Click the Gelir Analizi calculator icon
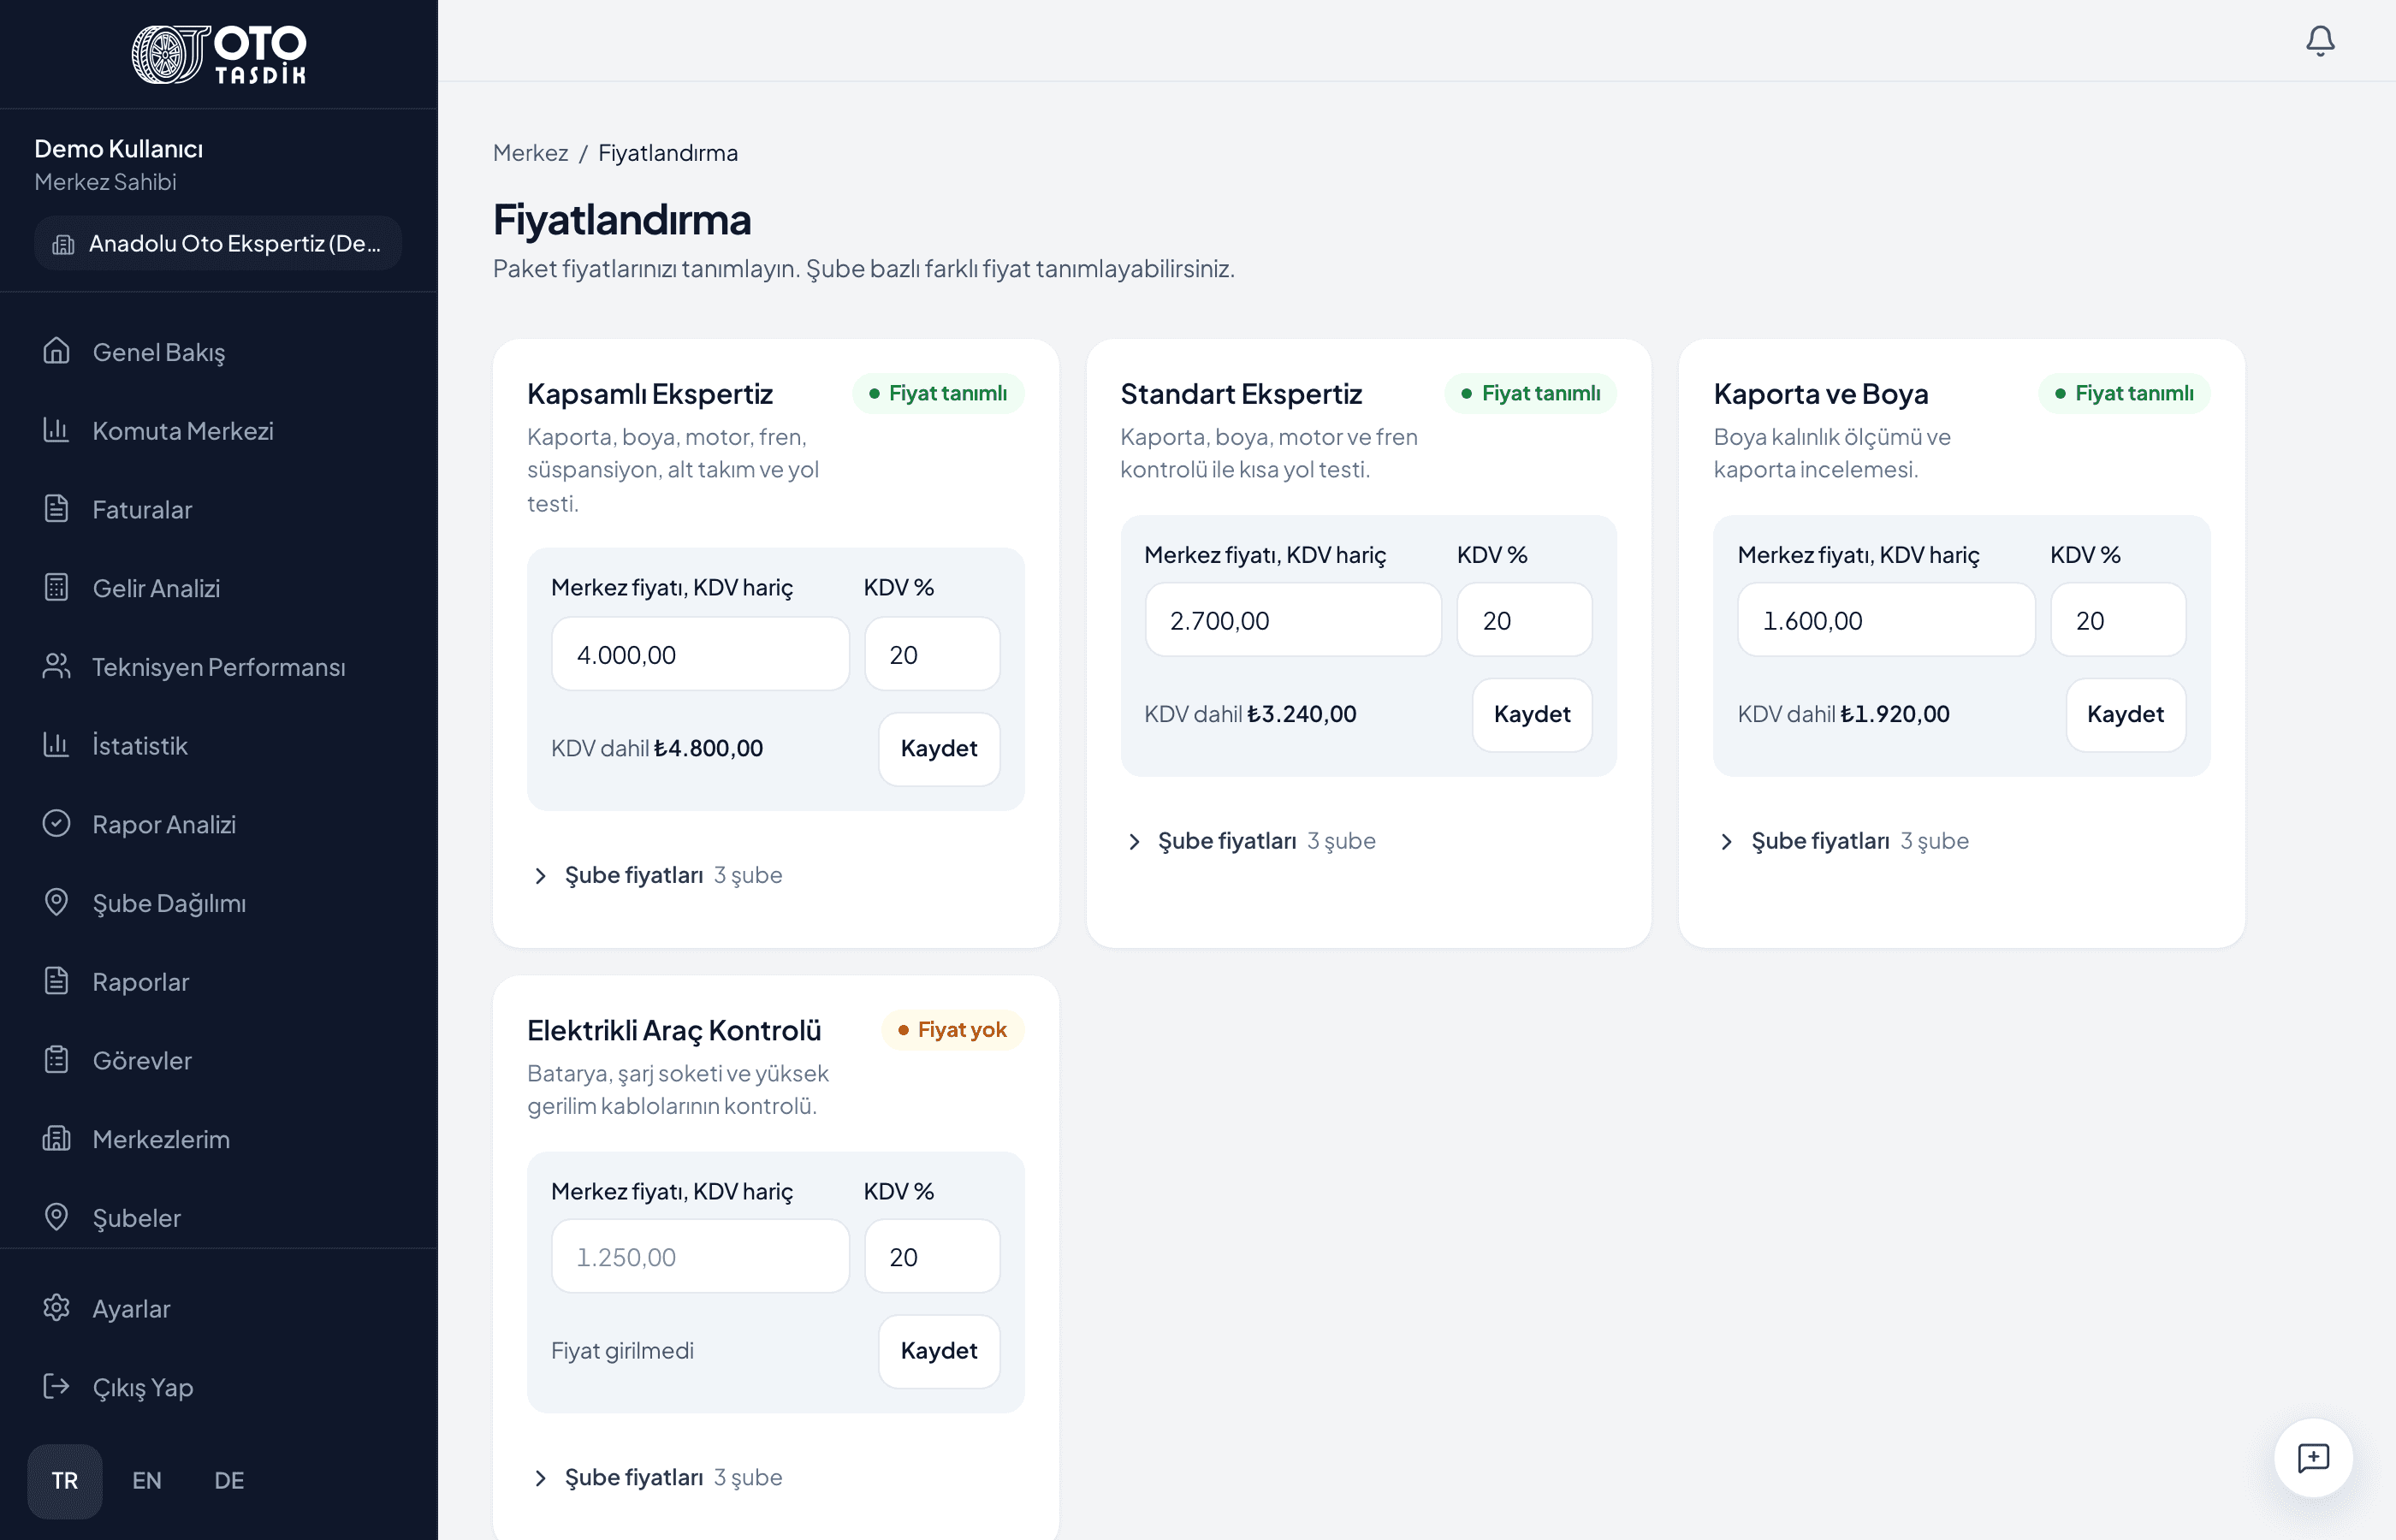This screenshot has width=2396, height=1540. point(56,587)
